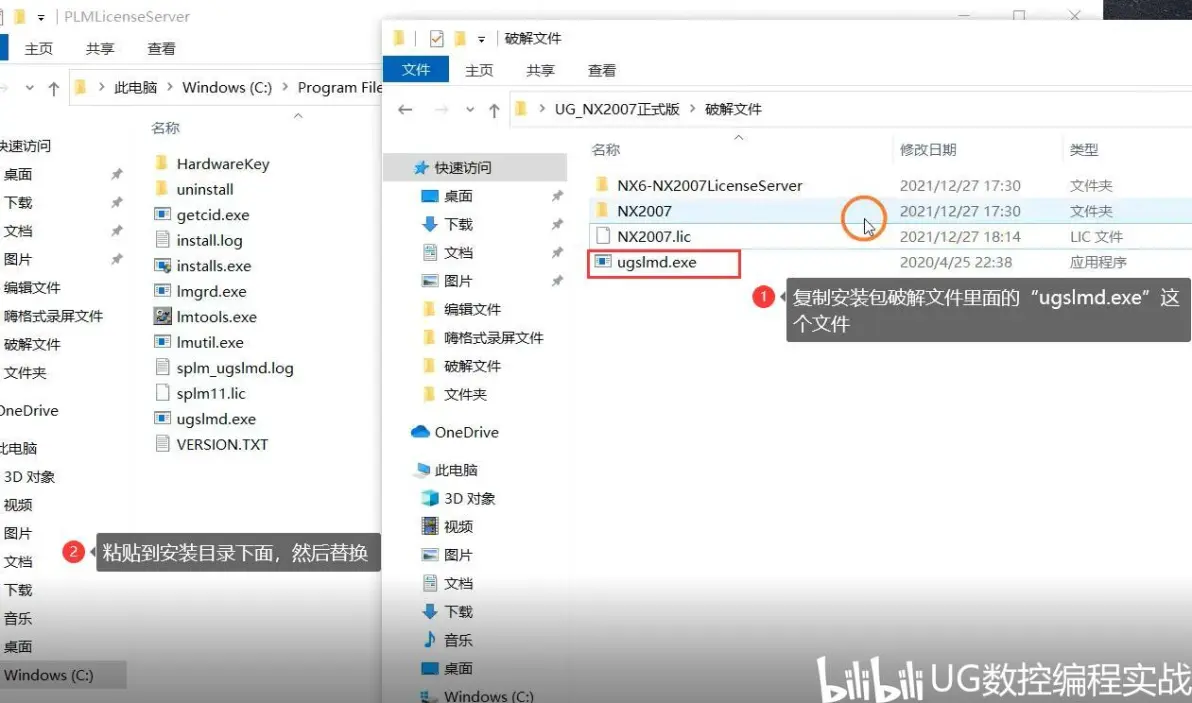The height and width of the screenshot is (703, 1192).
Task: Open 此电脑 in front window sidebar
Action: tap(456, 470)
